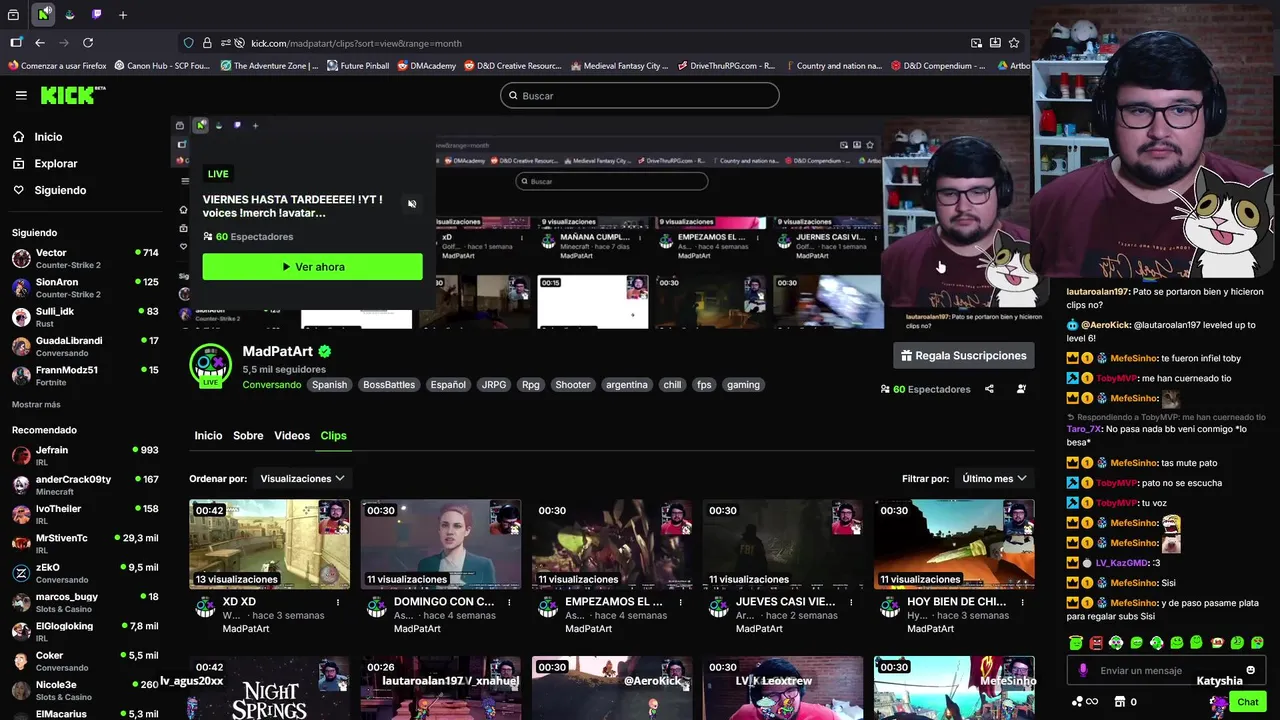The width and height of the screenshot is (1280, 720).
Task: Click the MadPatArt channel avatar
Action: 210,365
